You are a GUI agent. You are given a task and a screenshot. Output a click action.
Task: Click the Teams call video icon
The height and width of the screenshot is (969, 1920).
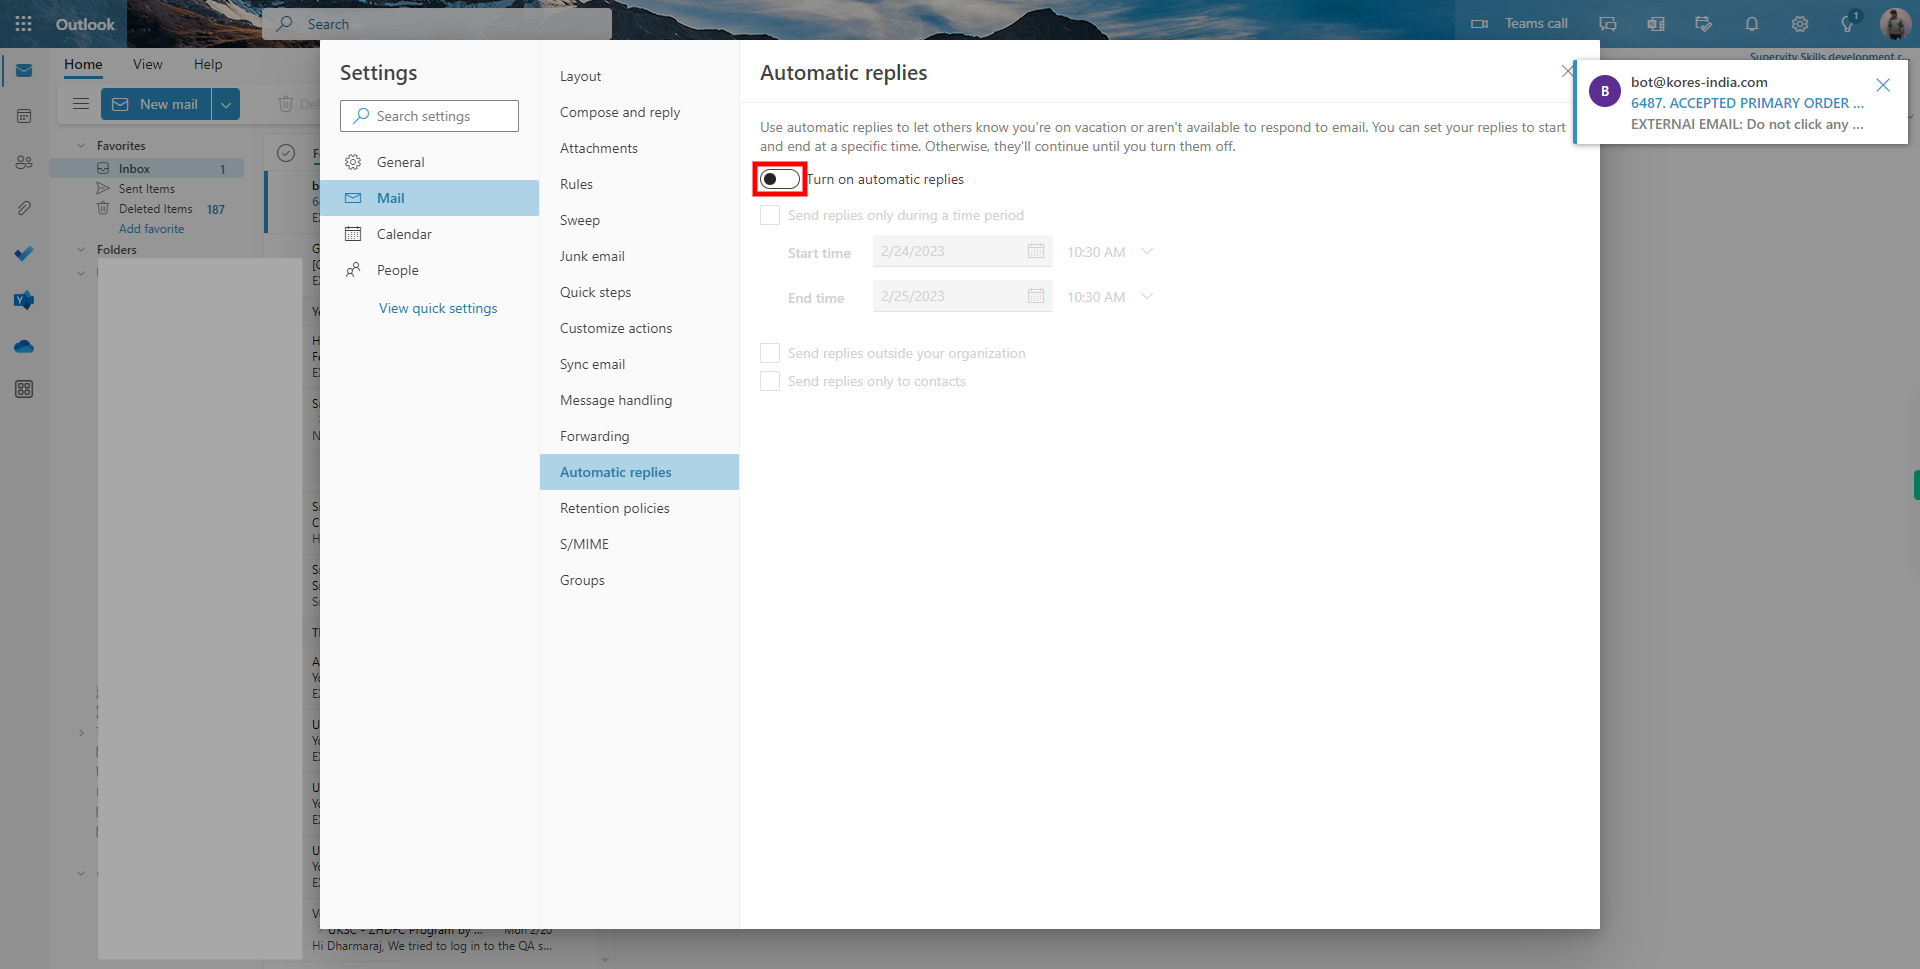pos(1480,24)
